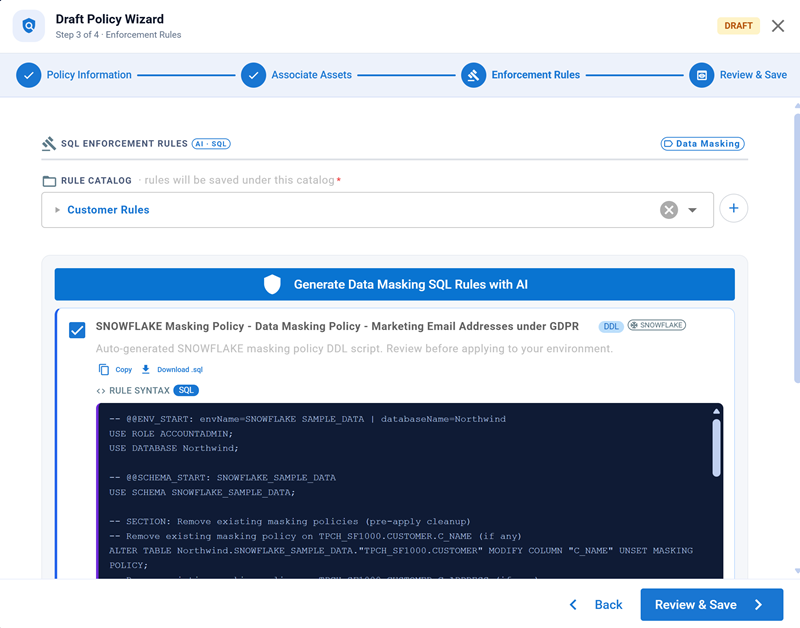Click the Enforcement Rules gavel step icon
800x628 pixels.
[473, 75]
